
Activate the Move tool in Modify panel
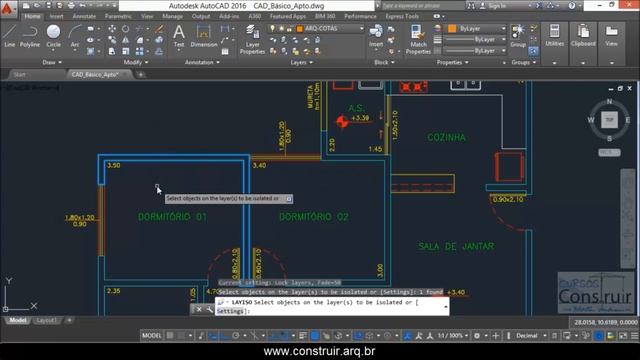112,29
